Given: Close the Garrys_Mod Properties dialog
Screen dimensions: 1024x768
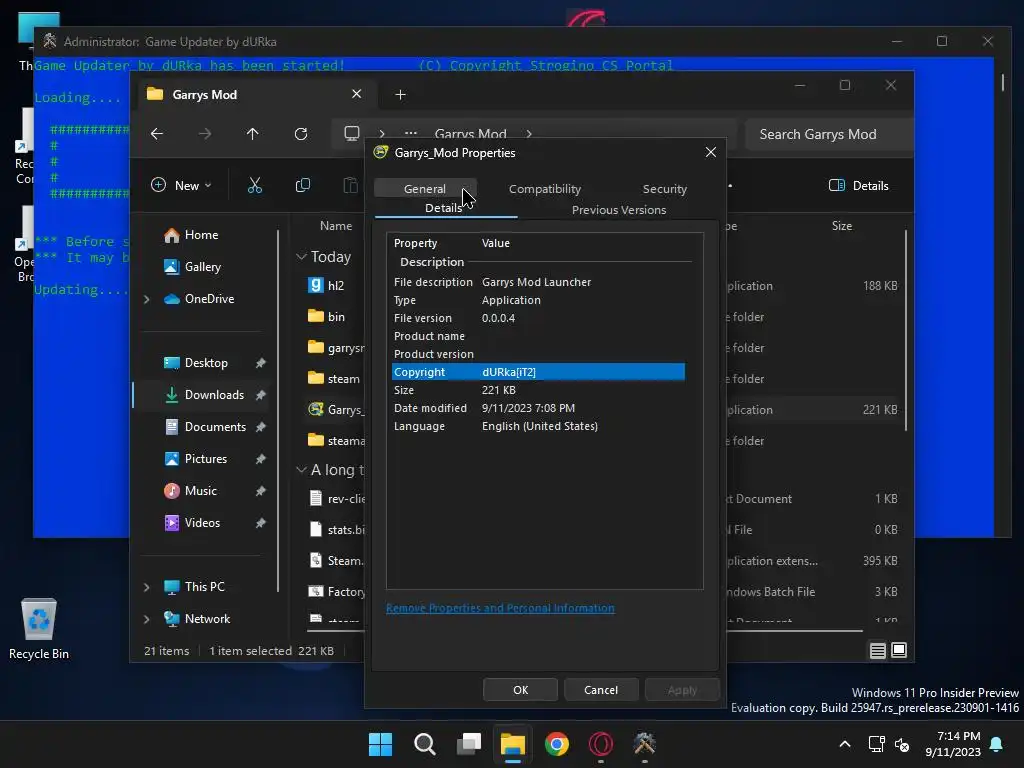Looking at the screenshot, I should pyautogui.click(x=711, y=152).
